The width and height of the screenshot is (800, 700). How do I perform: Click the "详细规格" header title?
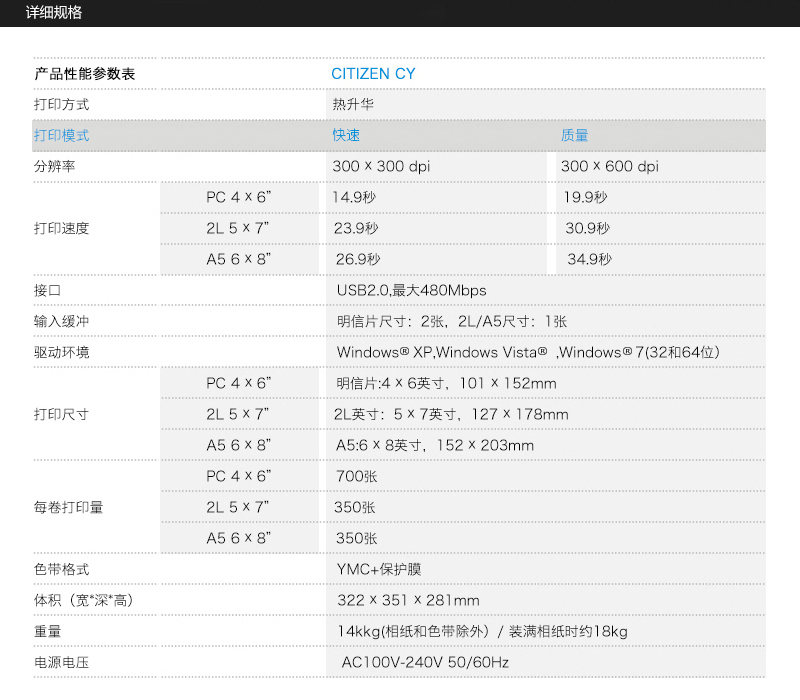tap(54, 12)
